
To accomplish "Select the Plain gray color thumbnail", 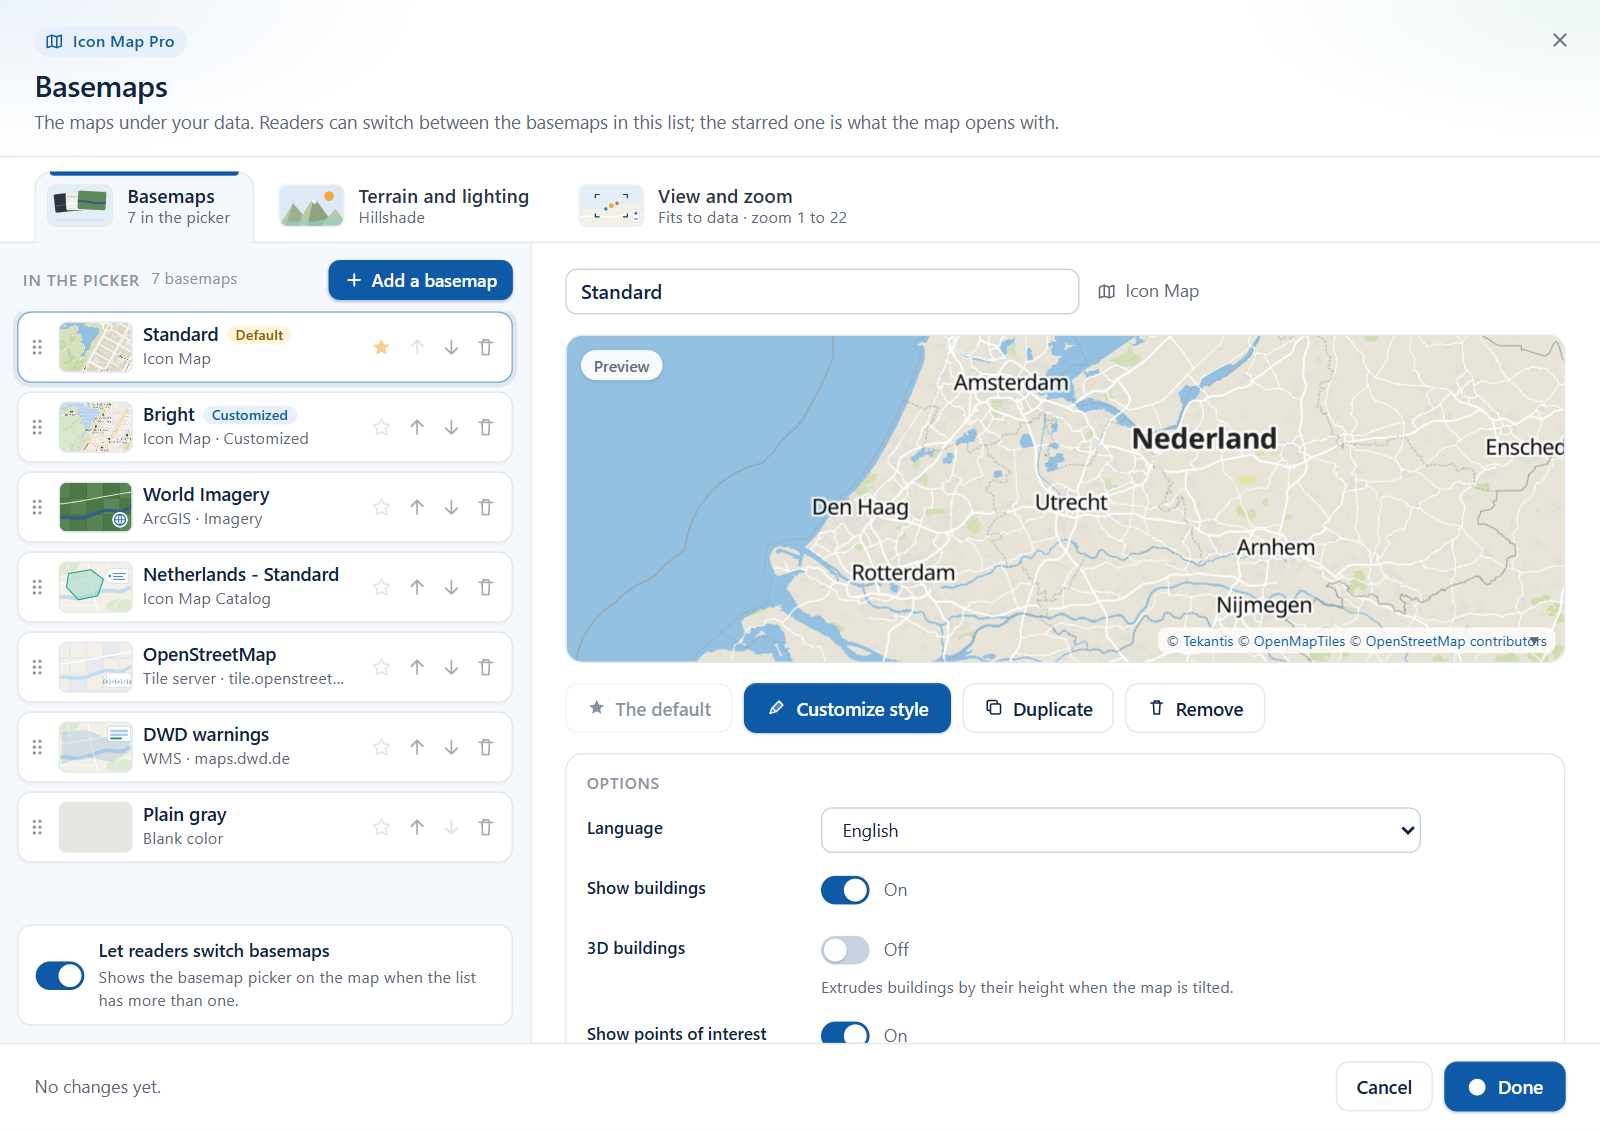I will [x=96, y=827].
